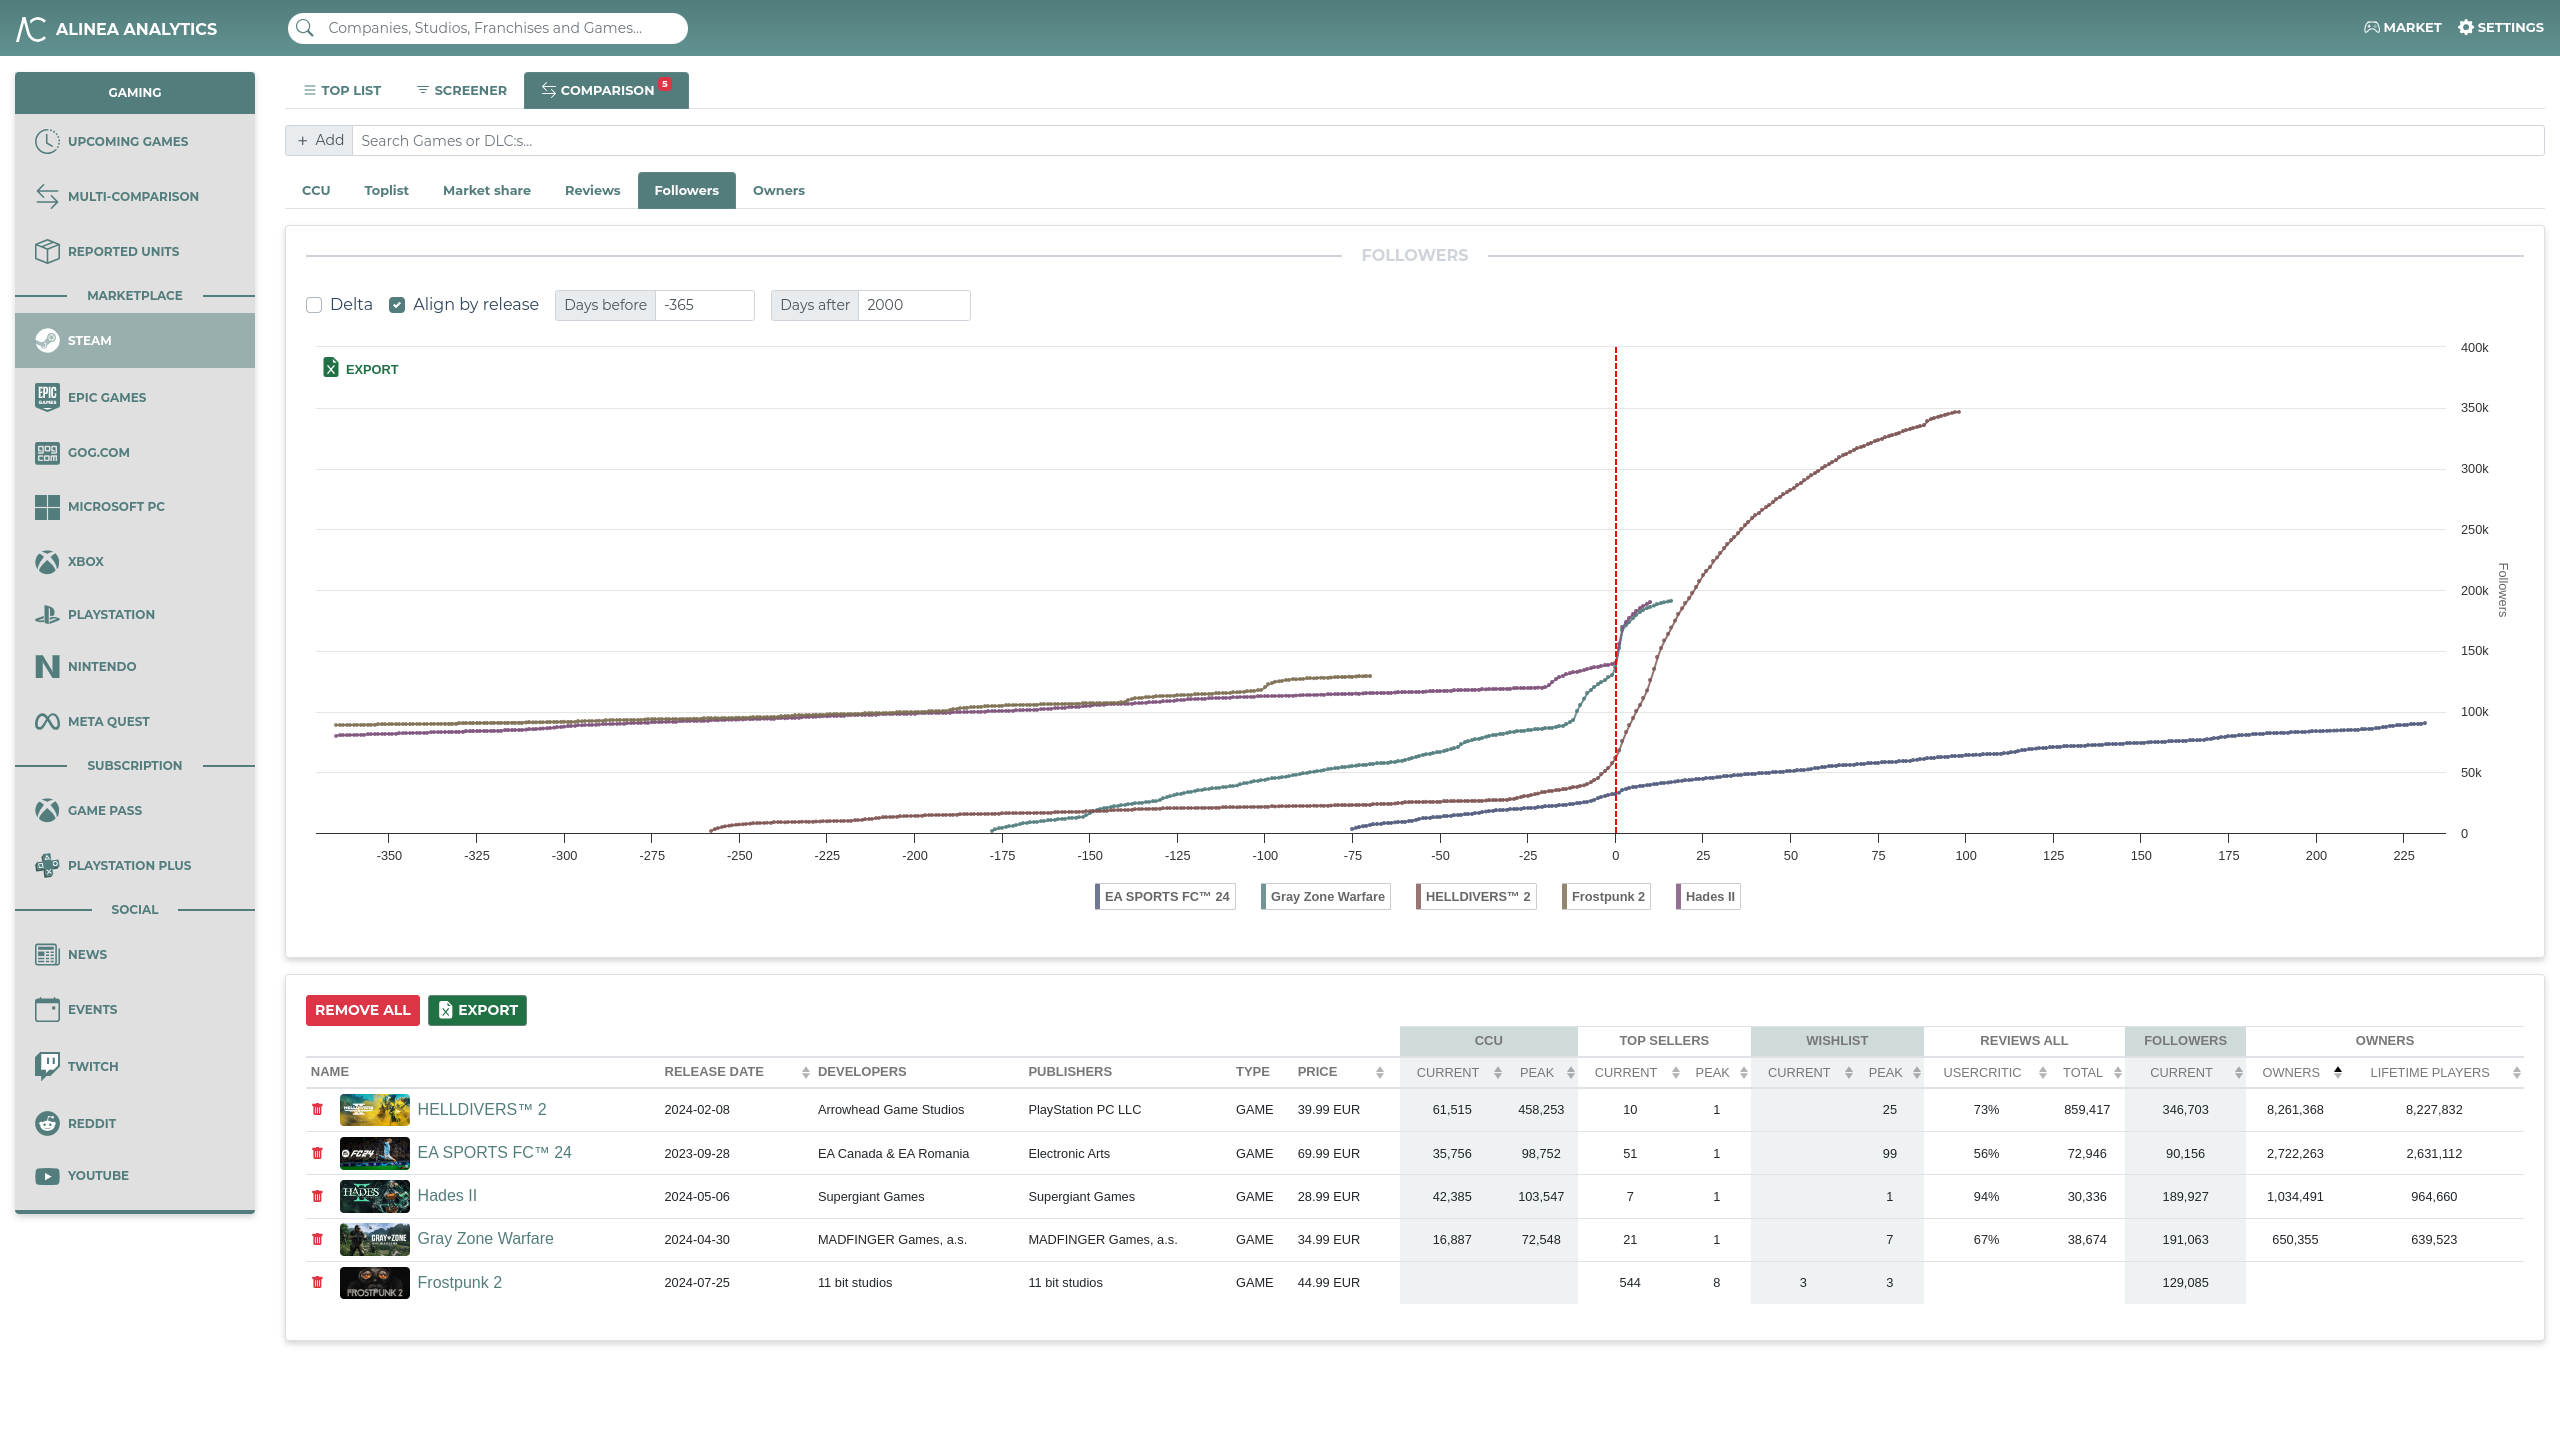Toggle Hades II legend series
The width and height of the screenshot is (2560, 1440).
pos(1708,896)
